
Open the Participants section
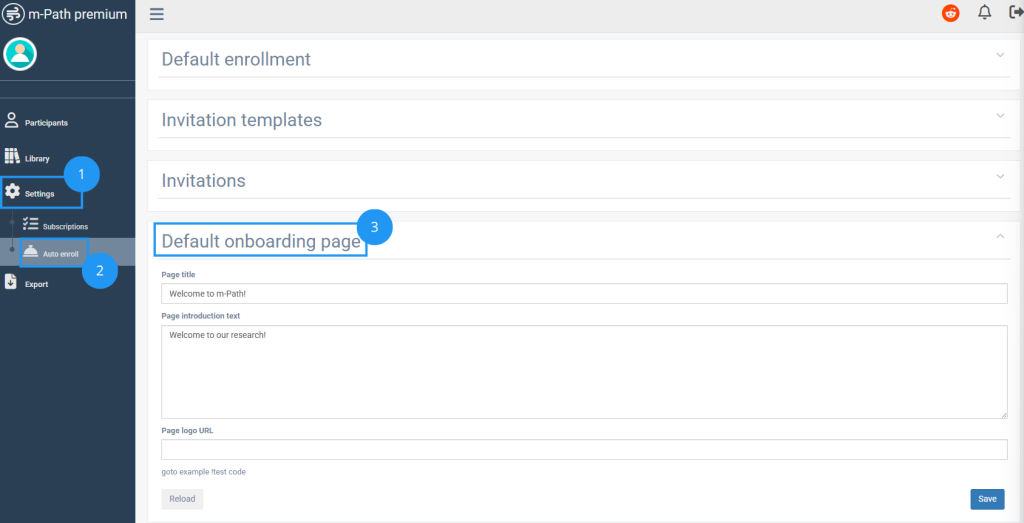point(45,122)
